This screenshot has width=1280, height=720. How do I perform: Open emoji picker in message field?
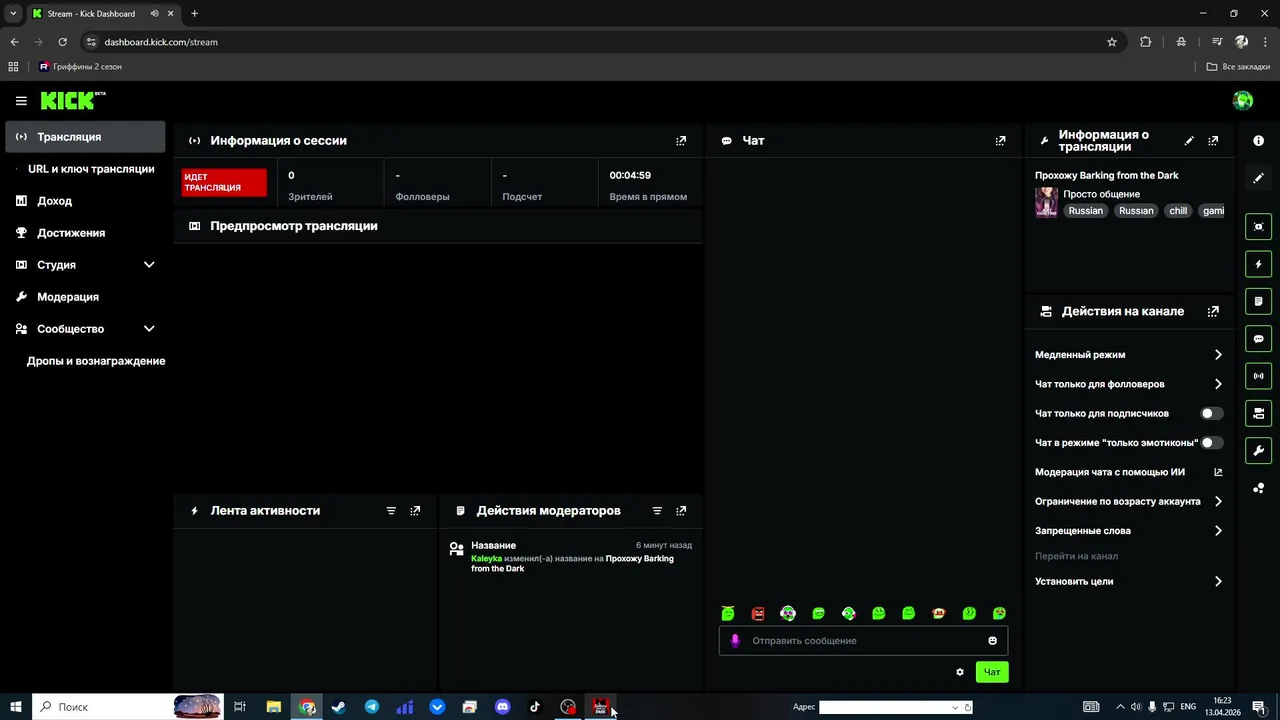pos(992,641)
